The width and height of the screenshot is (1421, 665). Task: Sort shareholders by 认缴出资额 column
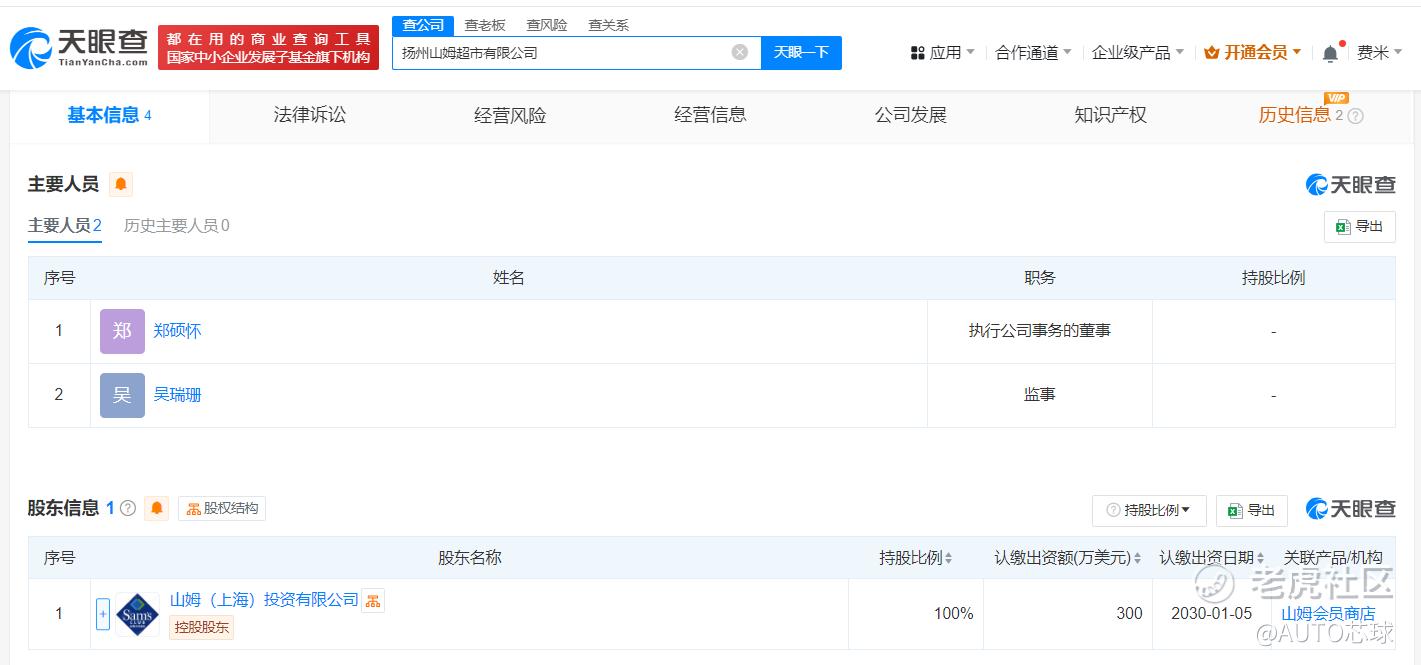[x=1138, y=558]
